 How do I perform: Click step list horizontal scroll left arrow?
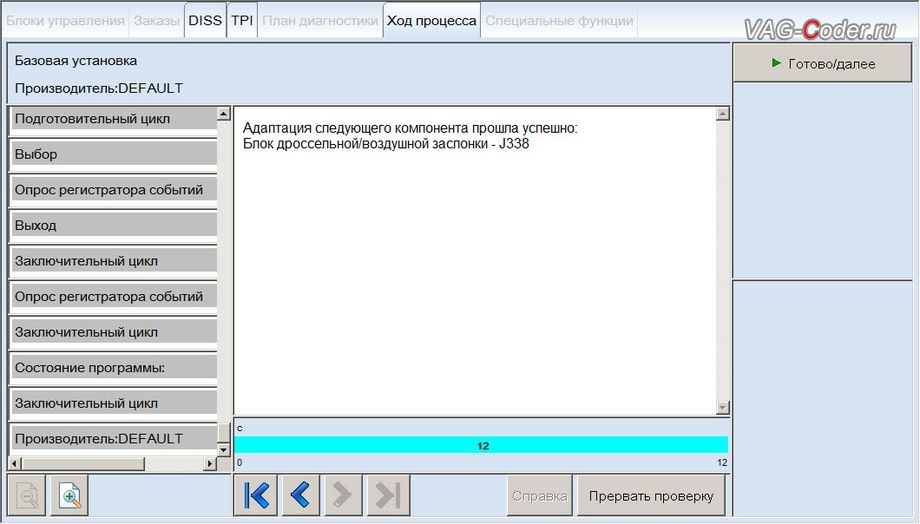click(x=15, y=464)
